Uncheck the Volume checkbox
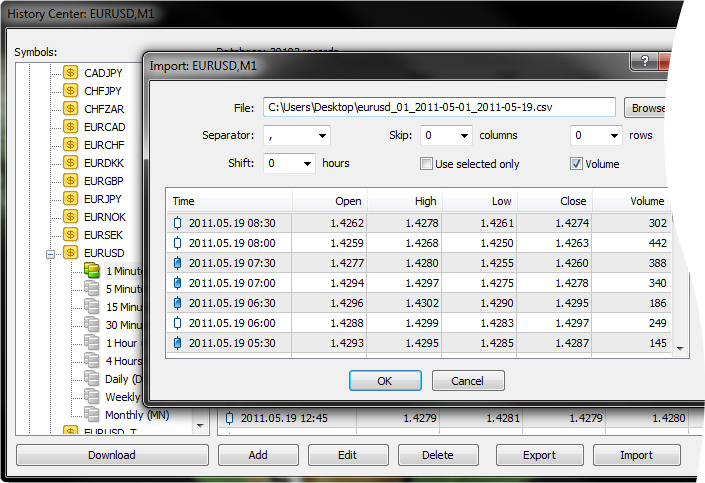Image resolution: width=705 pixels, height=483 pixels. (x=576, y=164)
